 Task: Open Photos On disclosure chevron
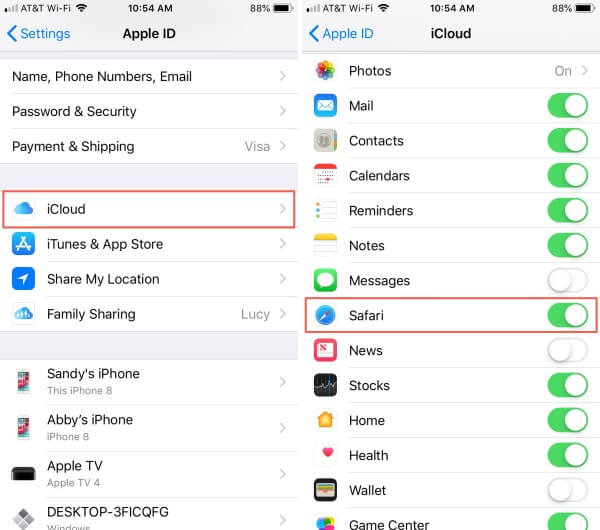coord(584,71)
